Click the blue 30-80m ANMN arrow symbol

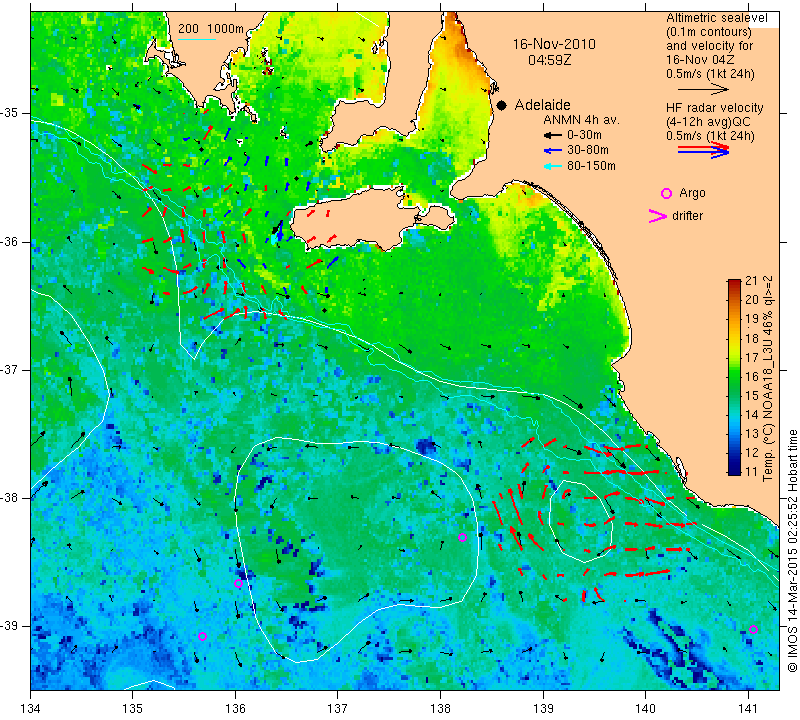[552, 151]
